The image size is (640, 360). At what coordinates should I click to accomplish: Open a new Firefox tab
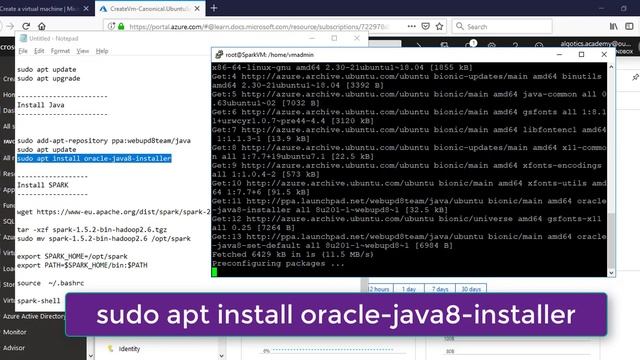(x=214, y=8)
